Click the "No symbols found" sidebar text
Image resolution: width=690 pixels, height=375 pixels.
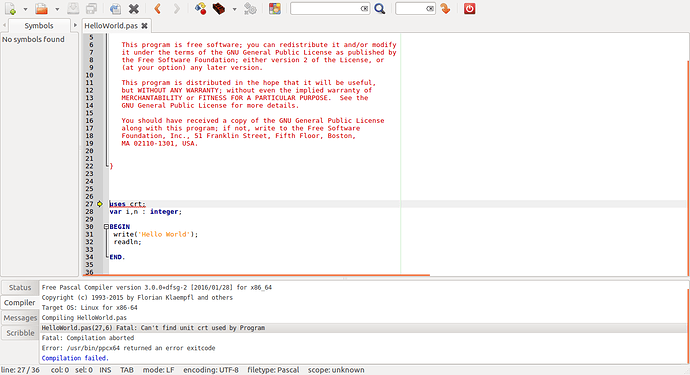(x=33, y=39)
